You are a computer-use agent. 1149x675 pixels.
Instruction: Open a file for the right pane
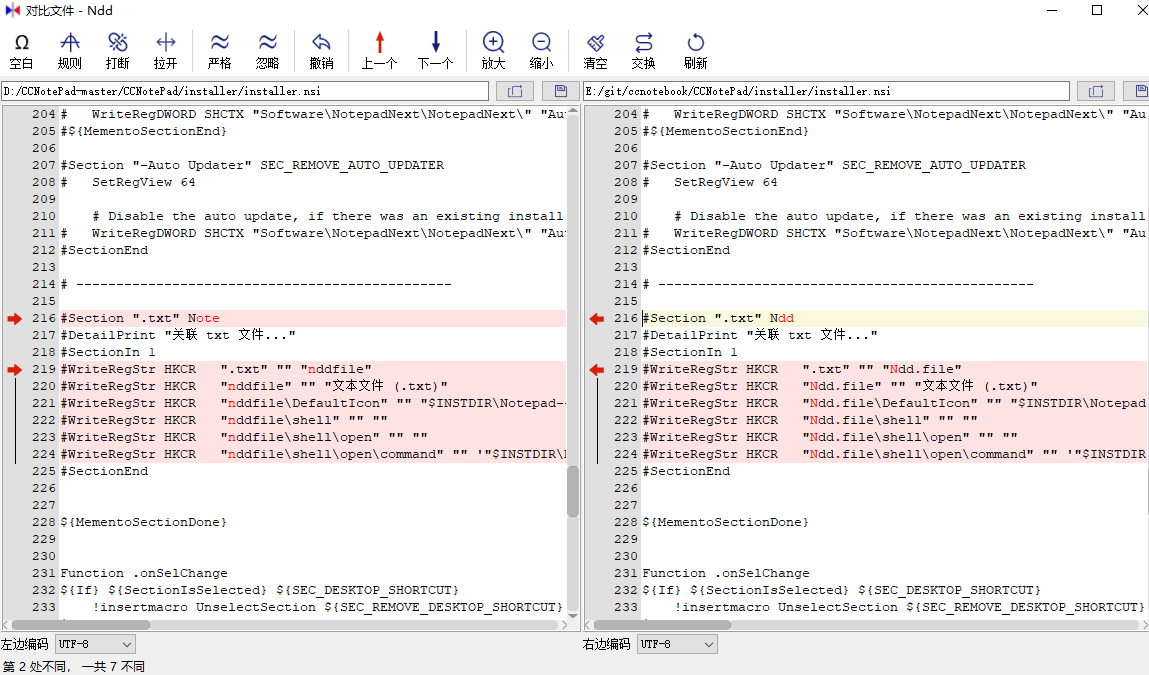click(x=1096, y=91)
